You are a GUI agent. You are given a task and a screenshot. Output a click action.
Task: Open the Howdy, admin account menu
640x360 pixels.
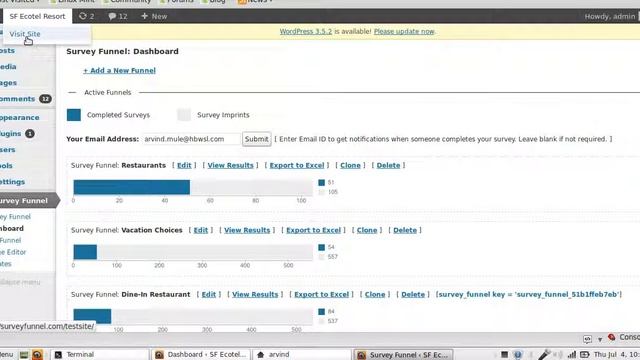click(610, 16)
